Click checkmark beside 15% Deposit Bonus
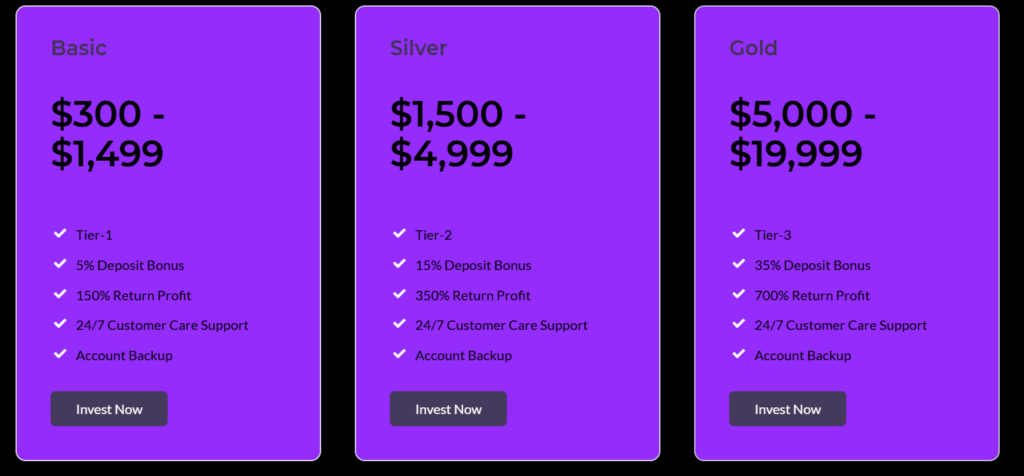This screenshot has width=1024, height=476. [399, 265]
